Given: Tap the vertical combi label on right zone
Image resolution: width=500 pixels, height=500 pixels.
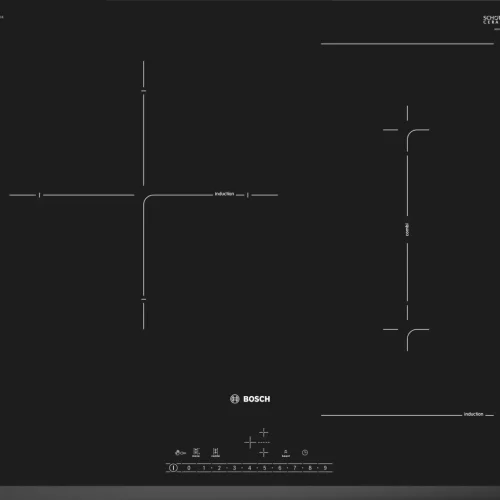Looking at the screenshot, I should (x=407, y=230).
